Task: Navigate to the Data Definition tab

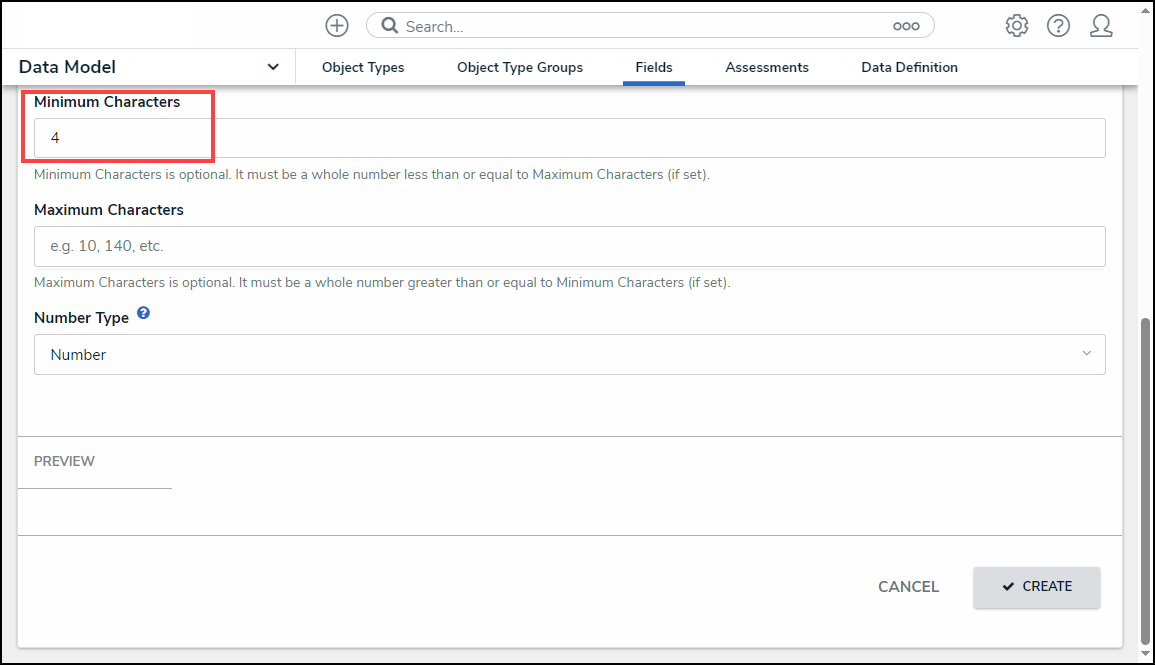Action: 909,67
